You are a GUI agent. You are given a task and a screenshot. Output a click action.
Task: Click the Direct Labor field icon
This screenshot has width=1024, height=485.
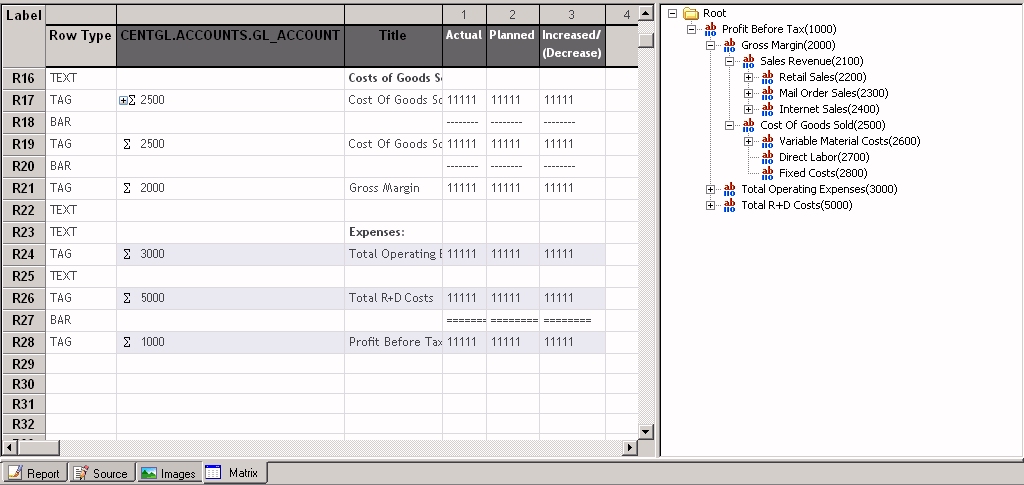(x=767, y=157)
